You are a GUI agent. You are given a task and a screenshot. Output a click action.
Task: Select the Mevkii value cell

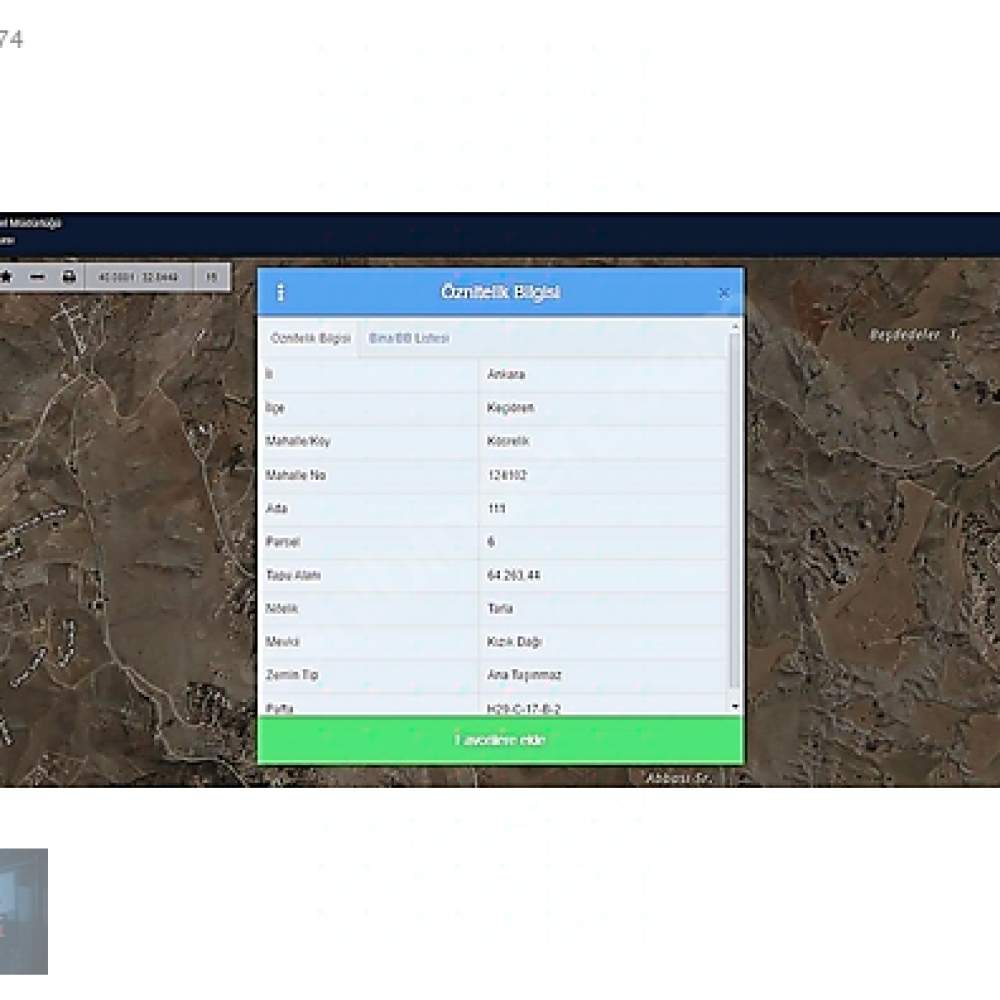coord(602,642)
